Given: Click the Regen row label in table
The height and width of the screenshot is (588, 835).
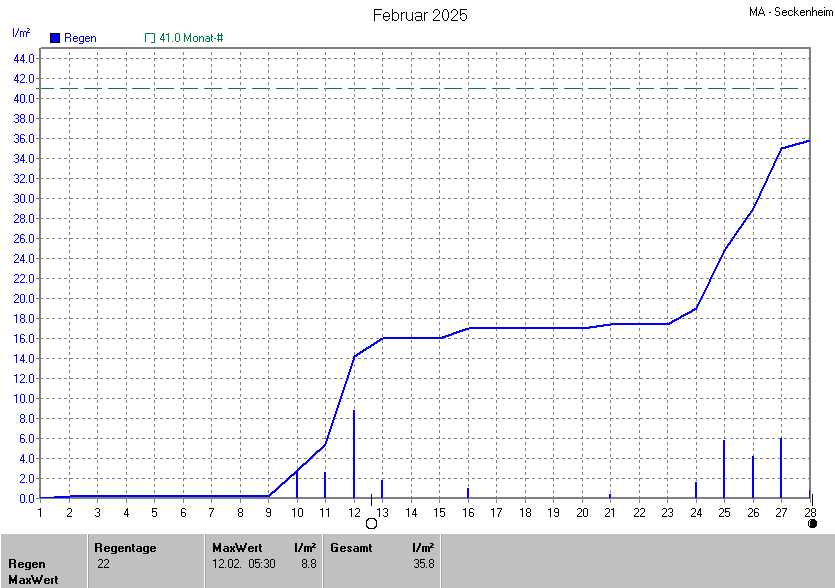Looking at the screenshot, I should point(26,564).
